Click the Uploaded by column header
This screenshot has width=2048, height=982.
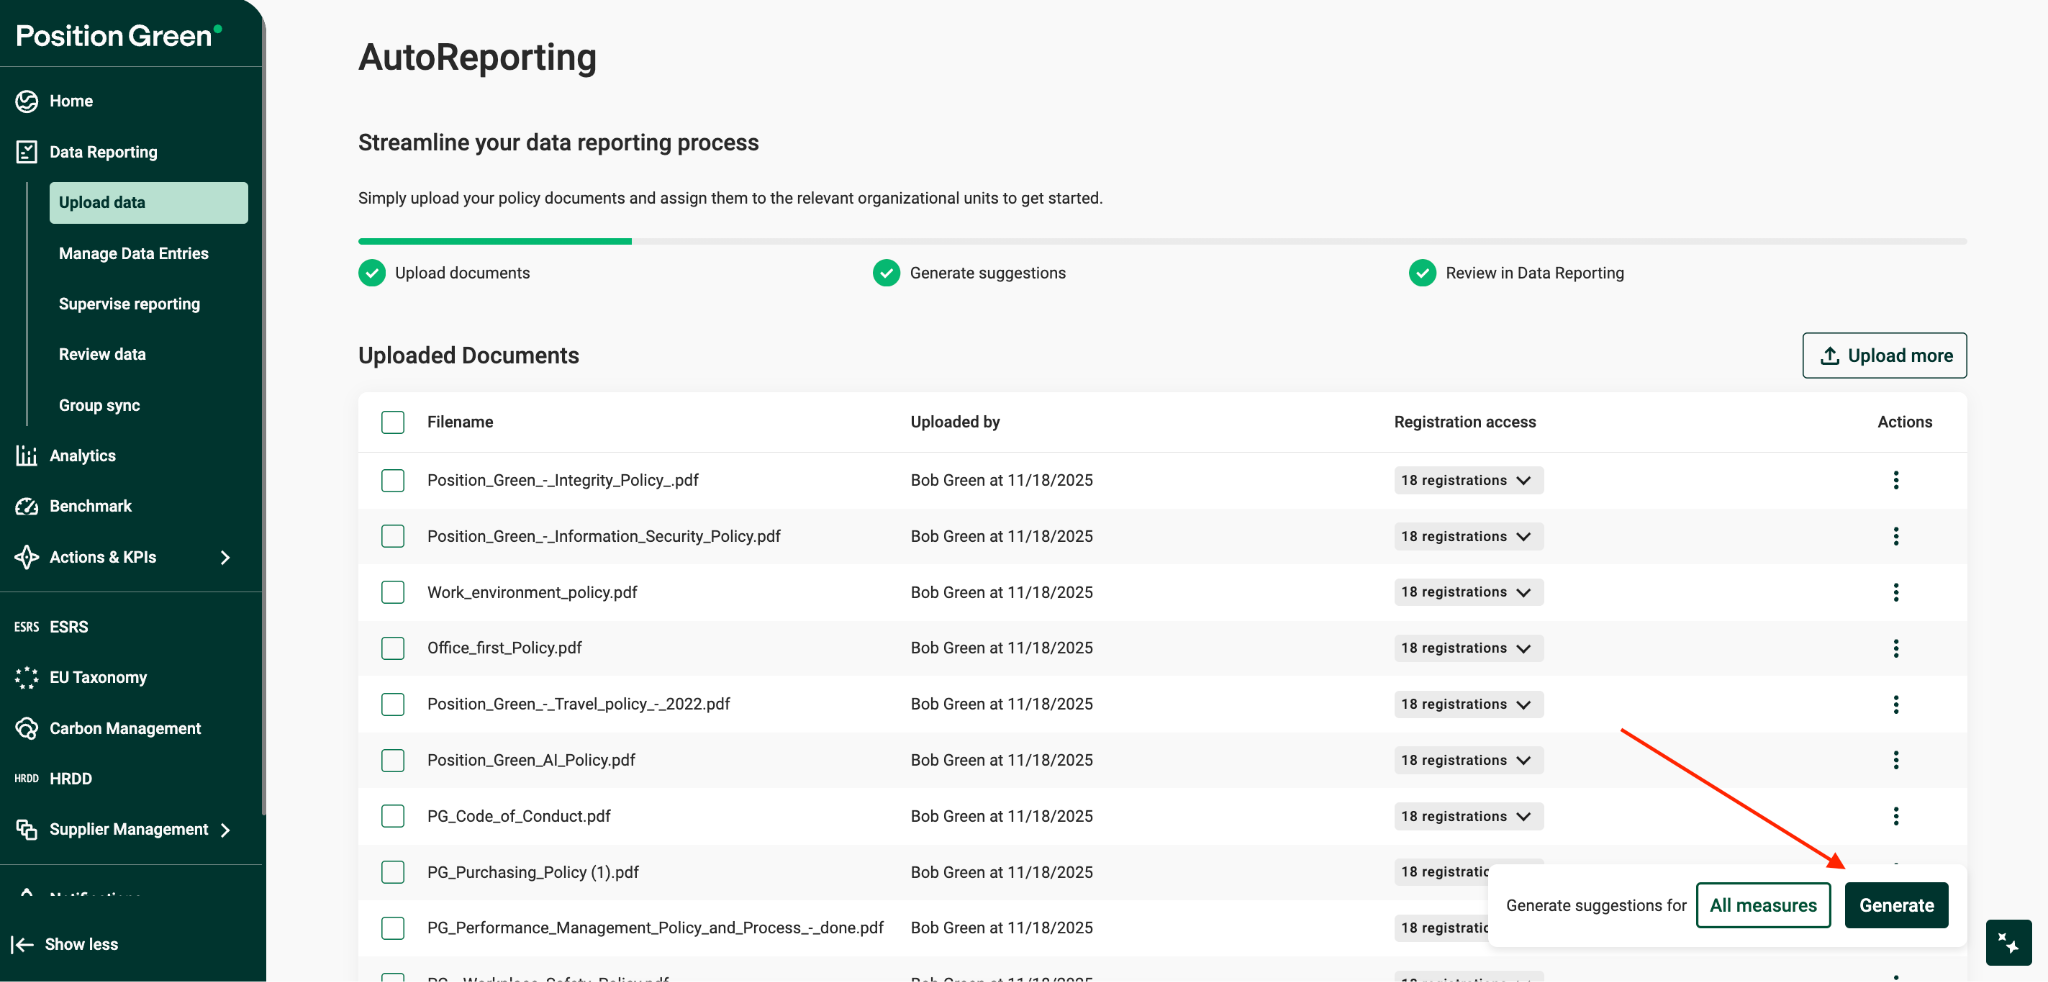pyautogui.click(x=955, y=422)
